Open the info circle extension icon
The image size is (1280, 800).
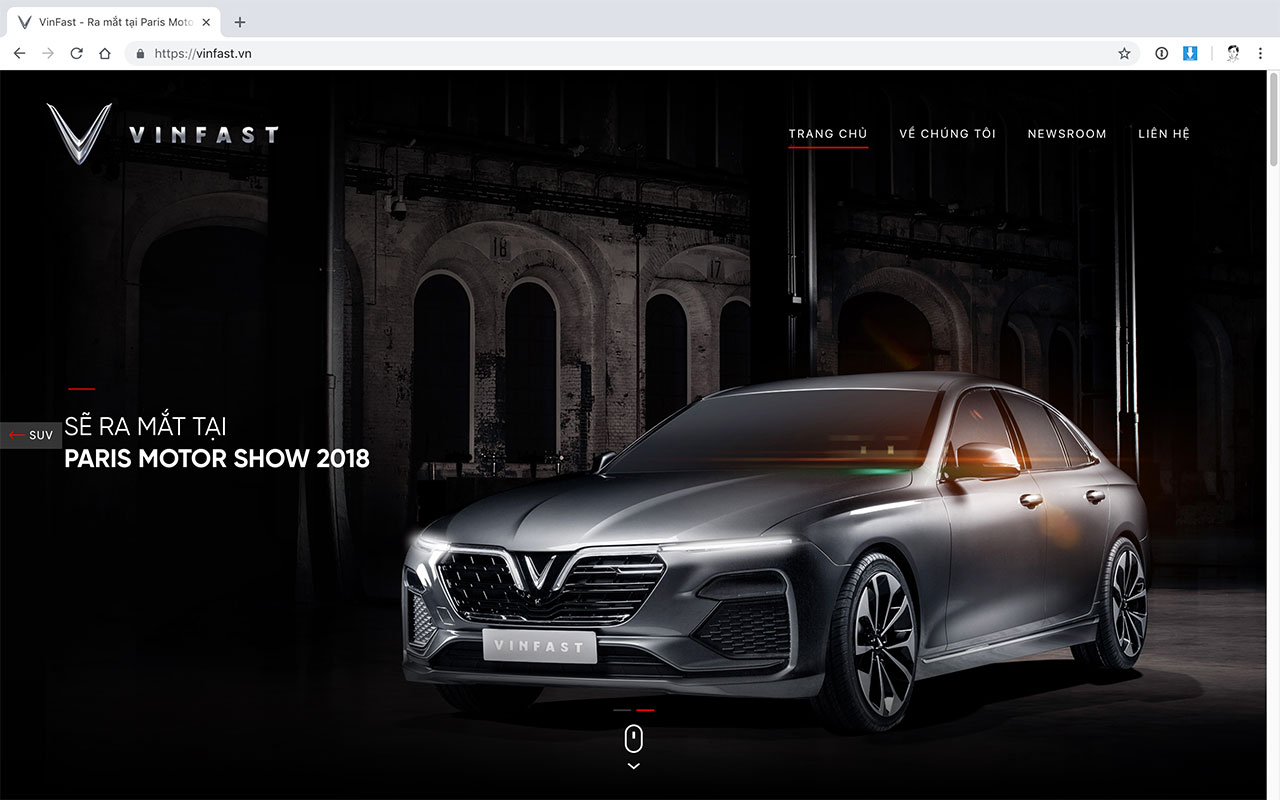pos(1161,54)
